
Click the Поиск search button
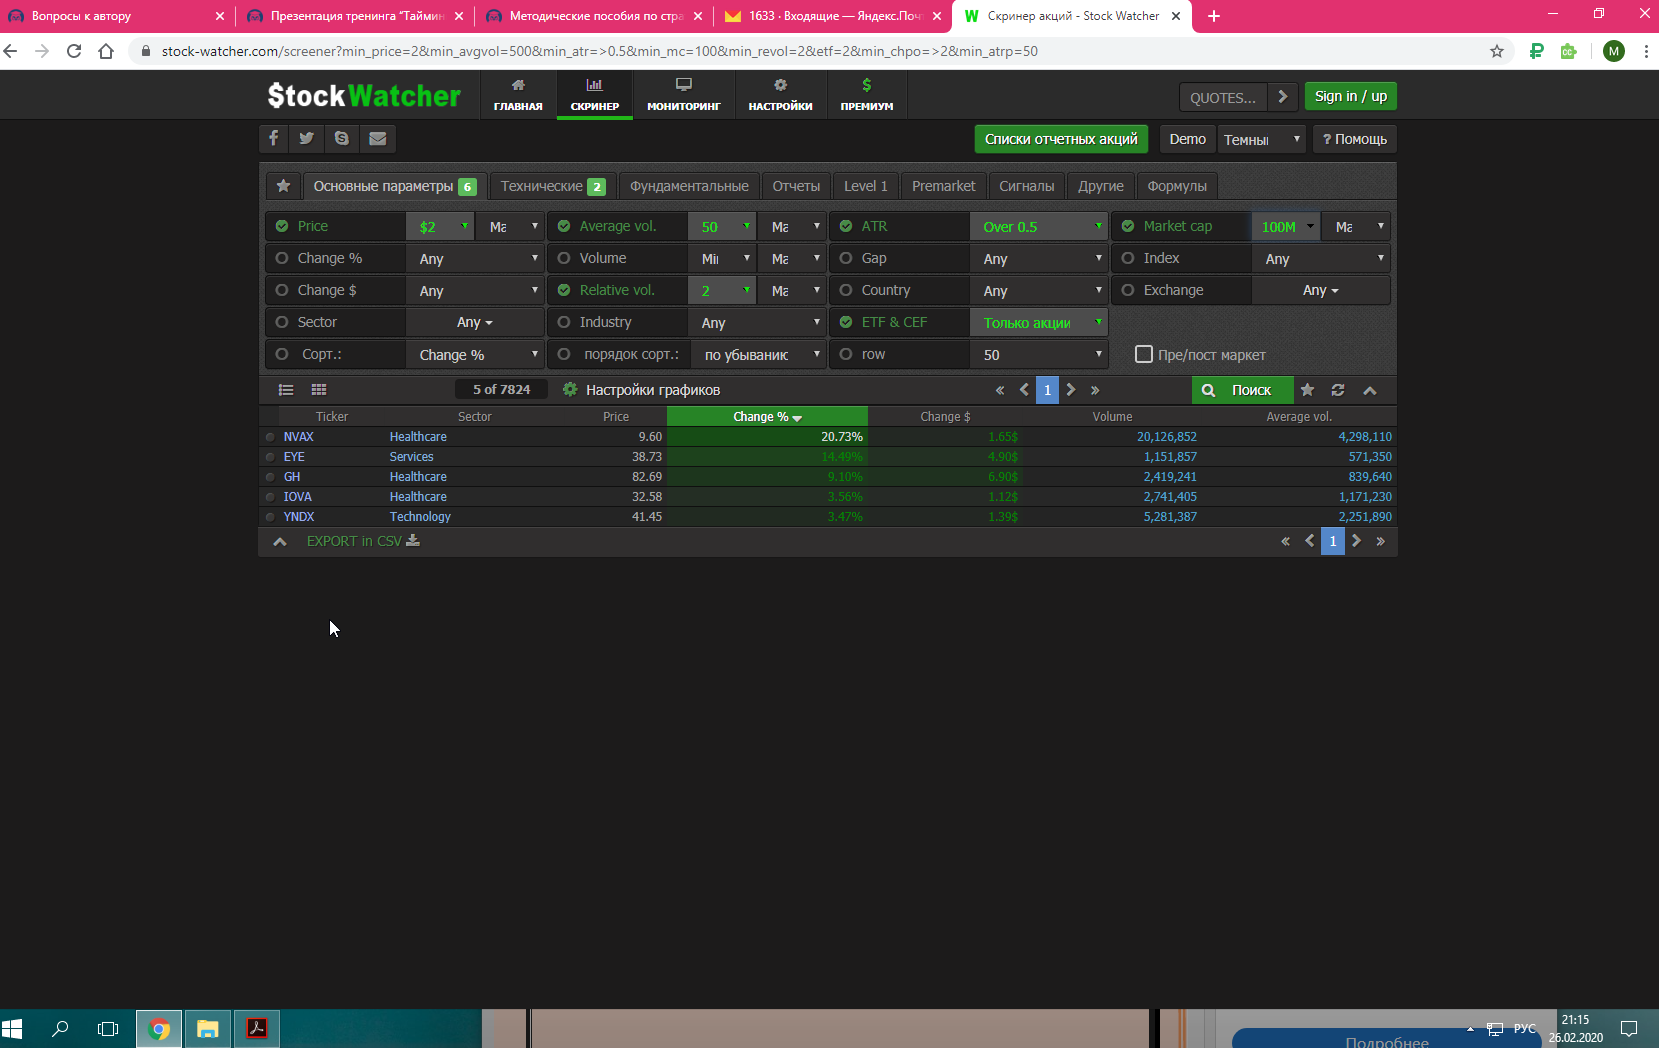click(x=1242, y=390)
